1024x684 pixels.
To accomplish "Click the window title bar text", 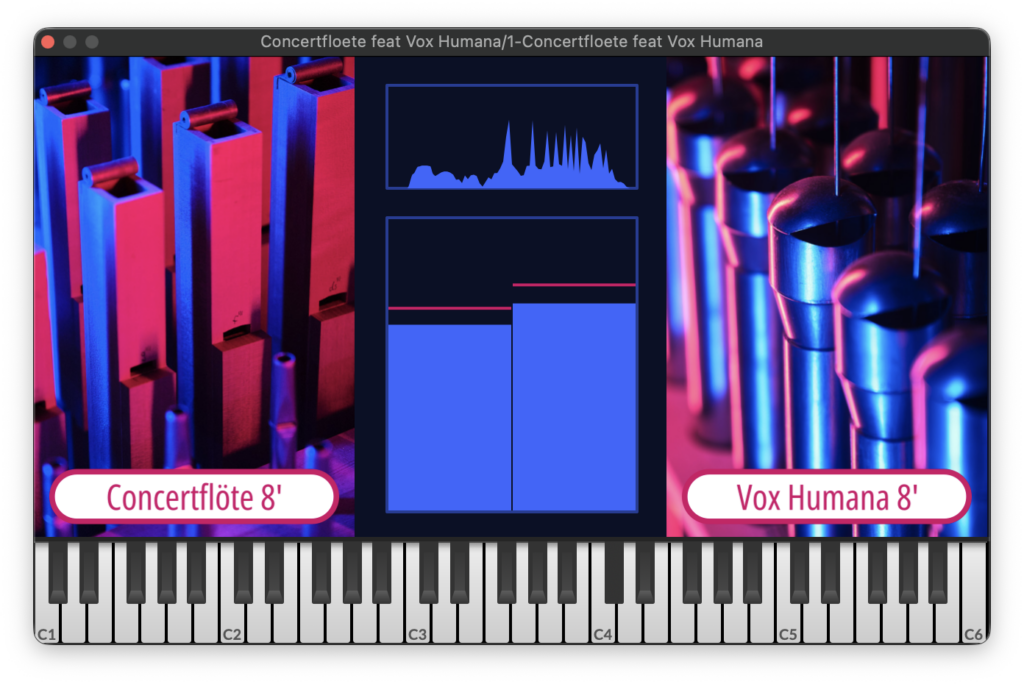I will point(511,42).
